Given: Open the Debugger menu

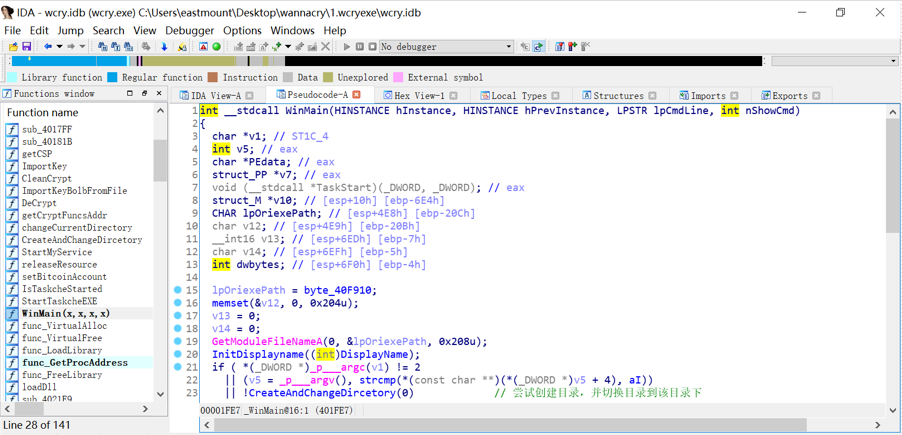Looking at the screenshot, I should 190,30.
